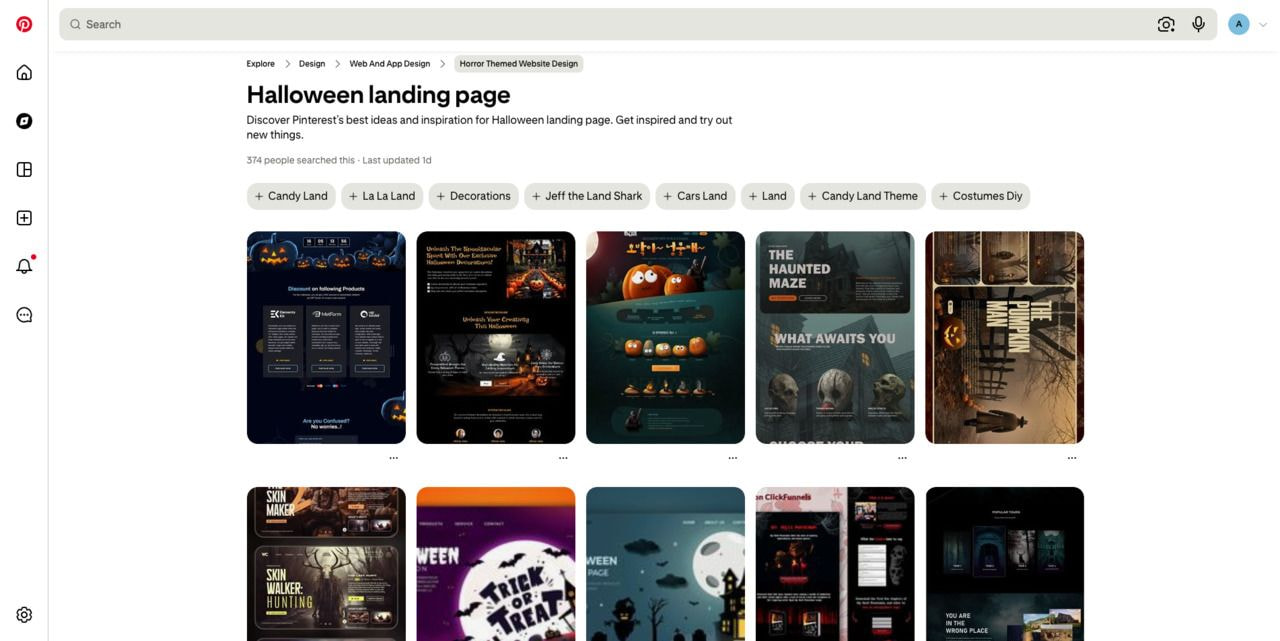Screen dimensions: 1280x641
Task: Open messages chat bubble icon
Action: (x=24, y=315)
